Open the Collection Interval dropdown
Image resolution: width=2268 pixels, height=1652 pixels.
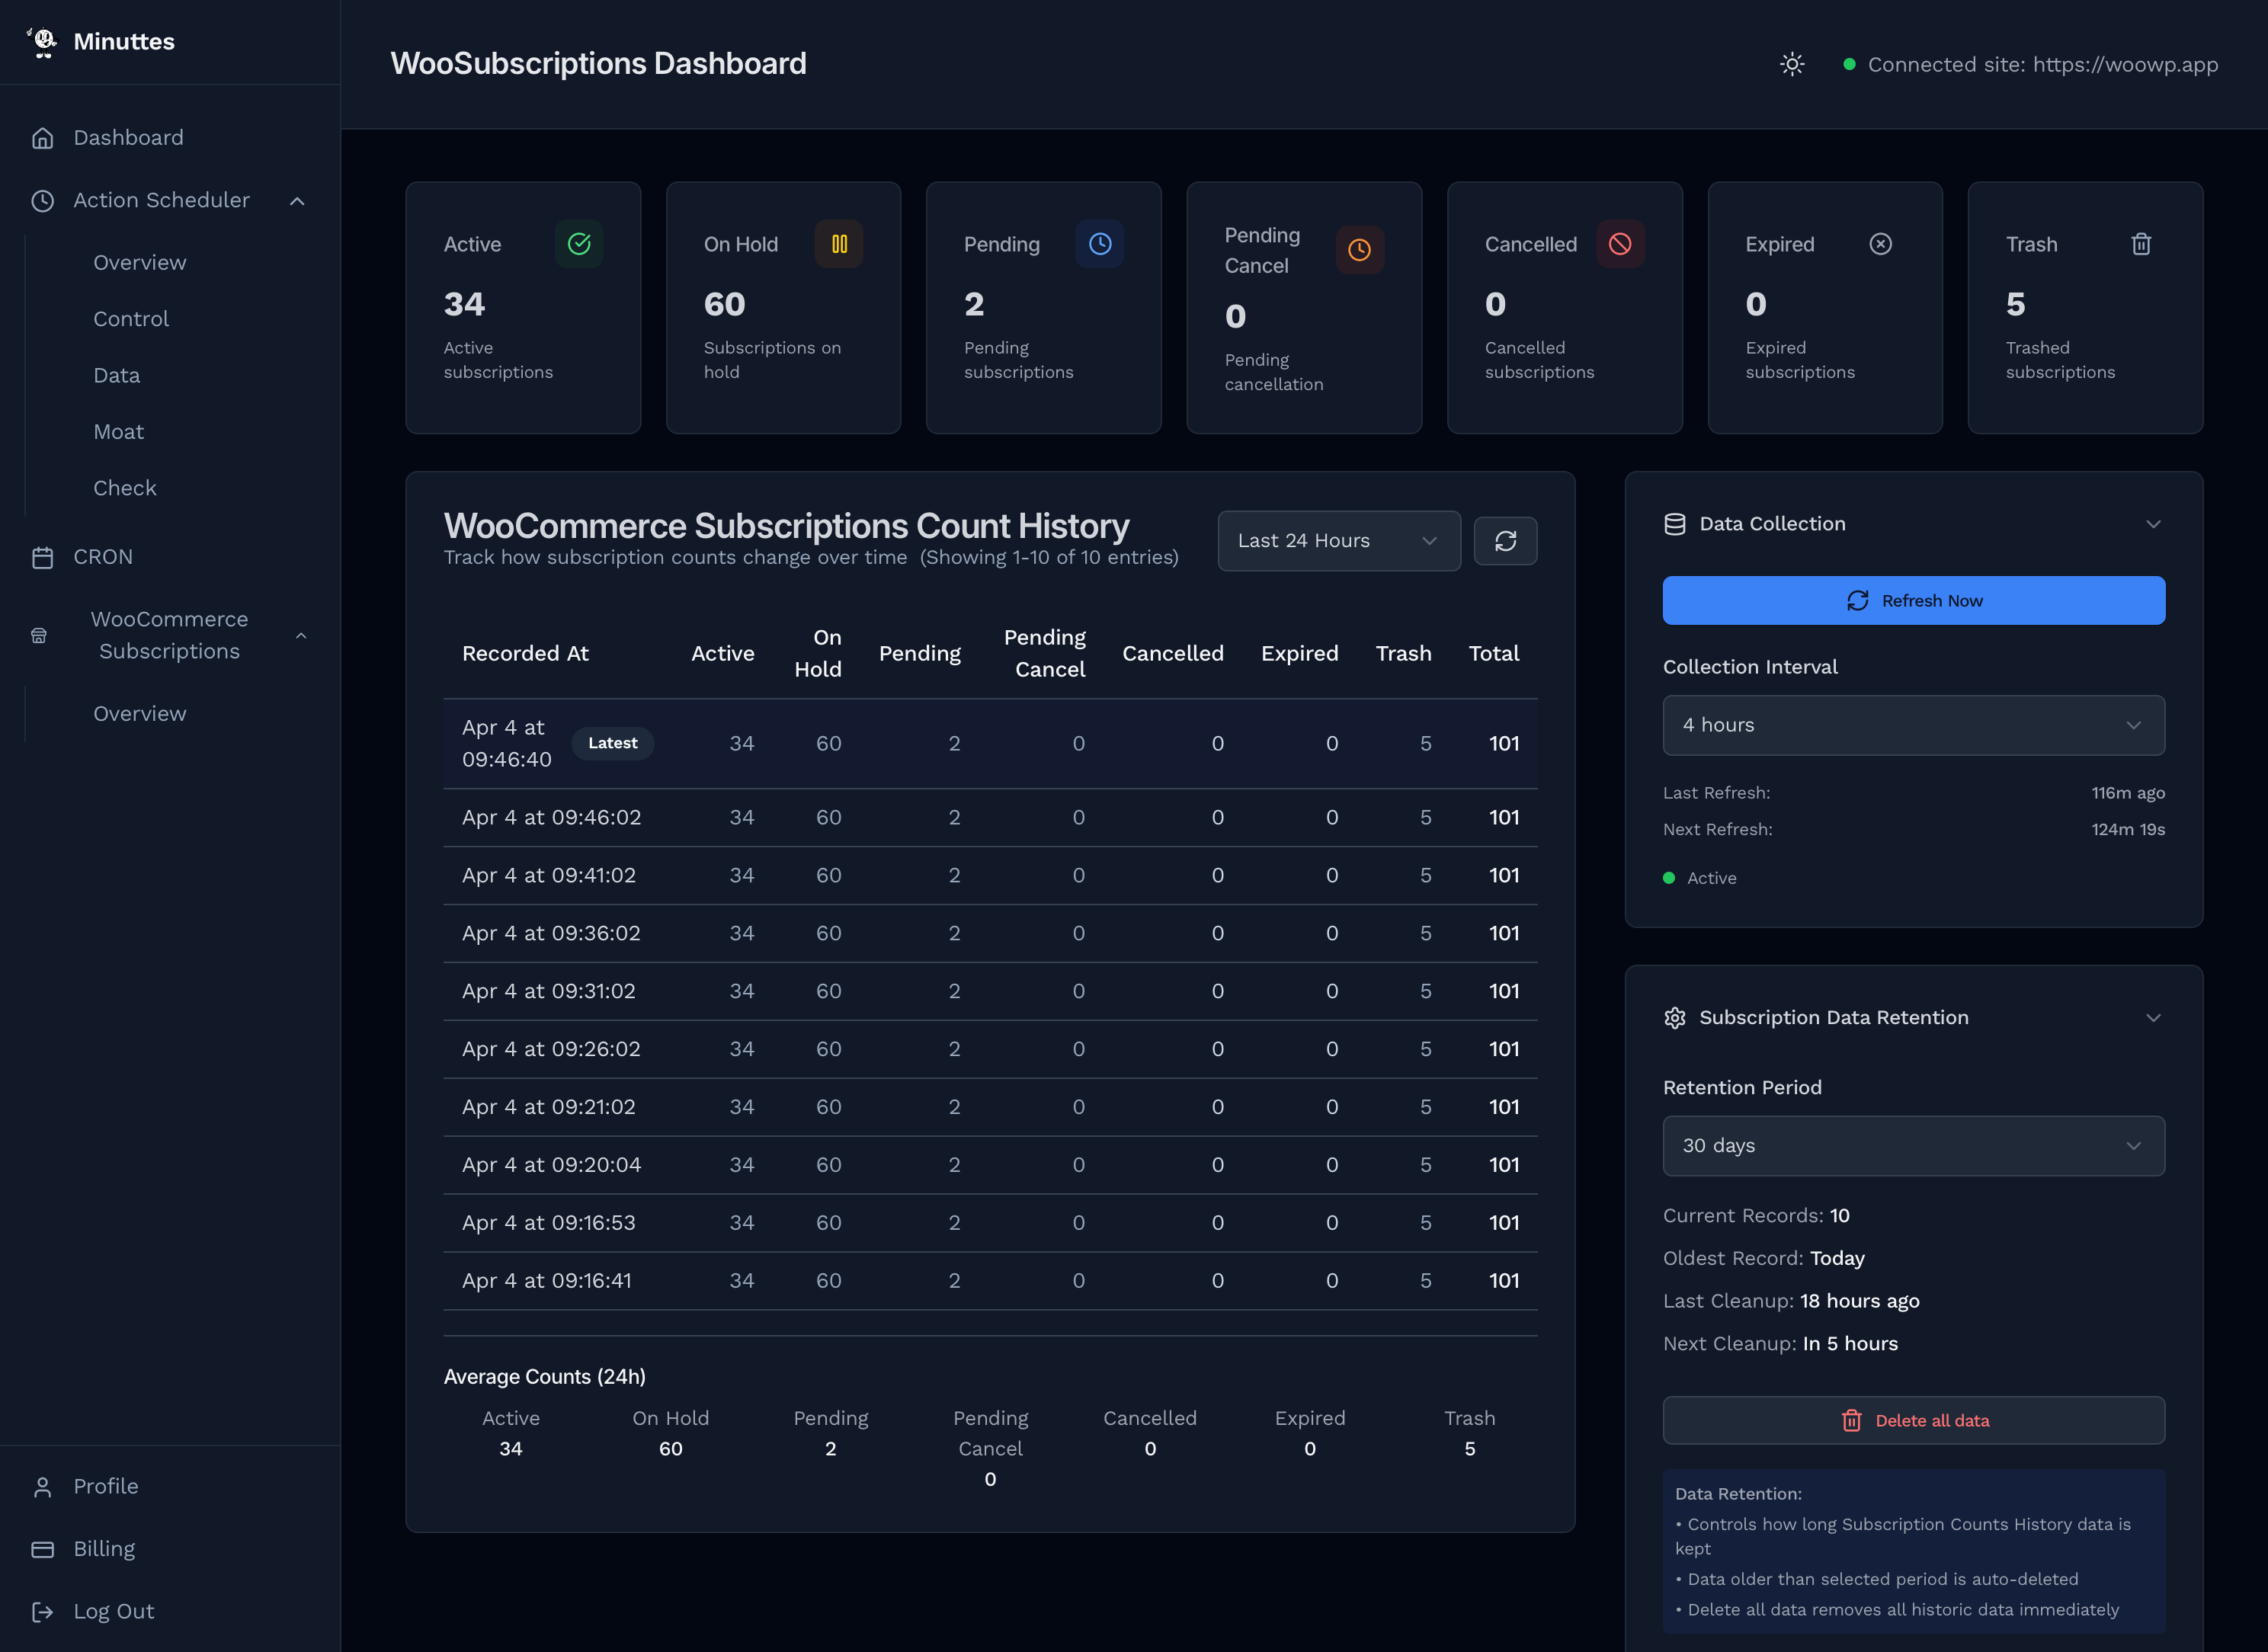point(1912,725)
